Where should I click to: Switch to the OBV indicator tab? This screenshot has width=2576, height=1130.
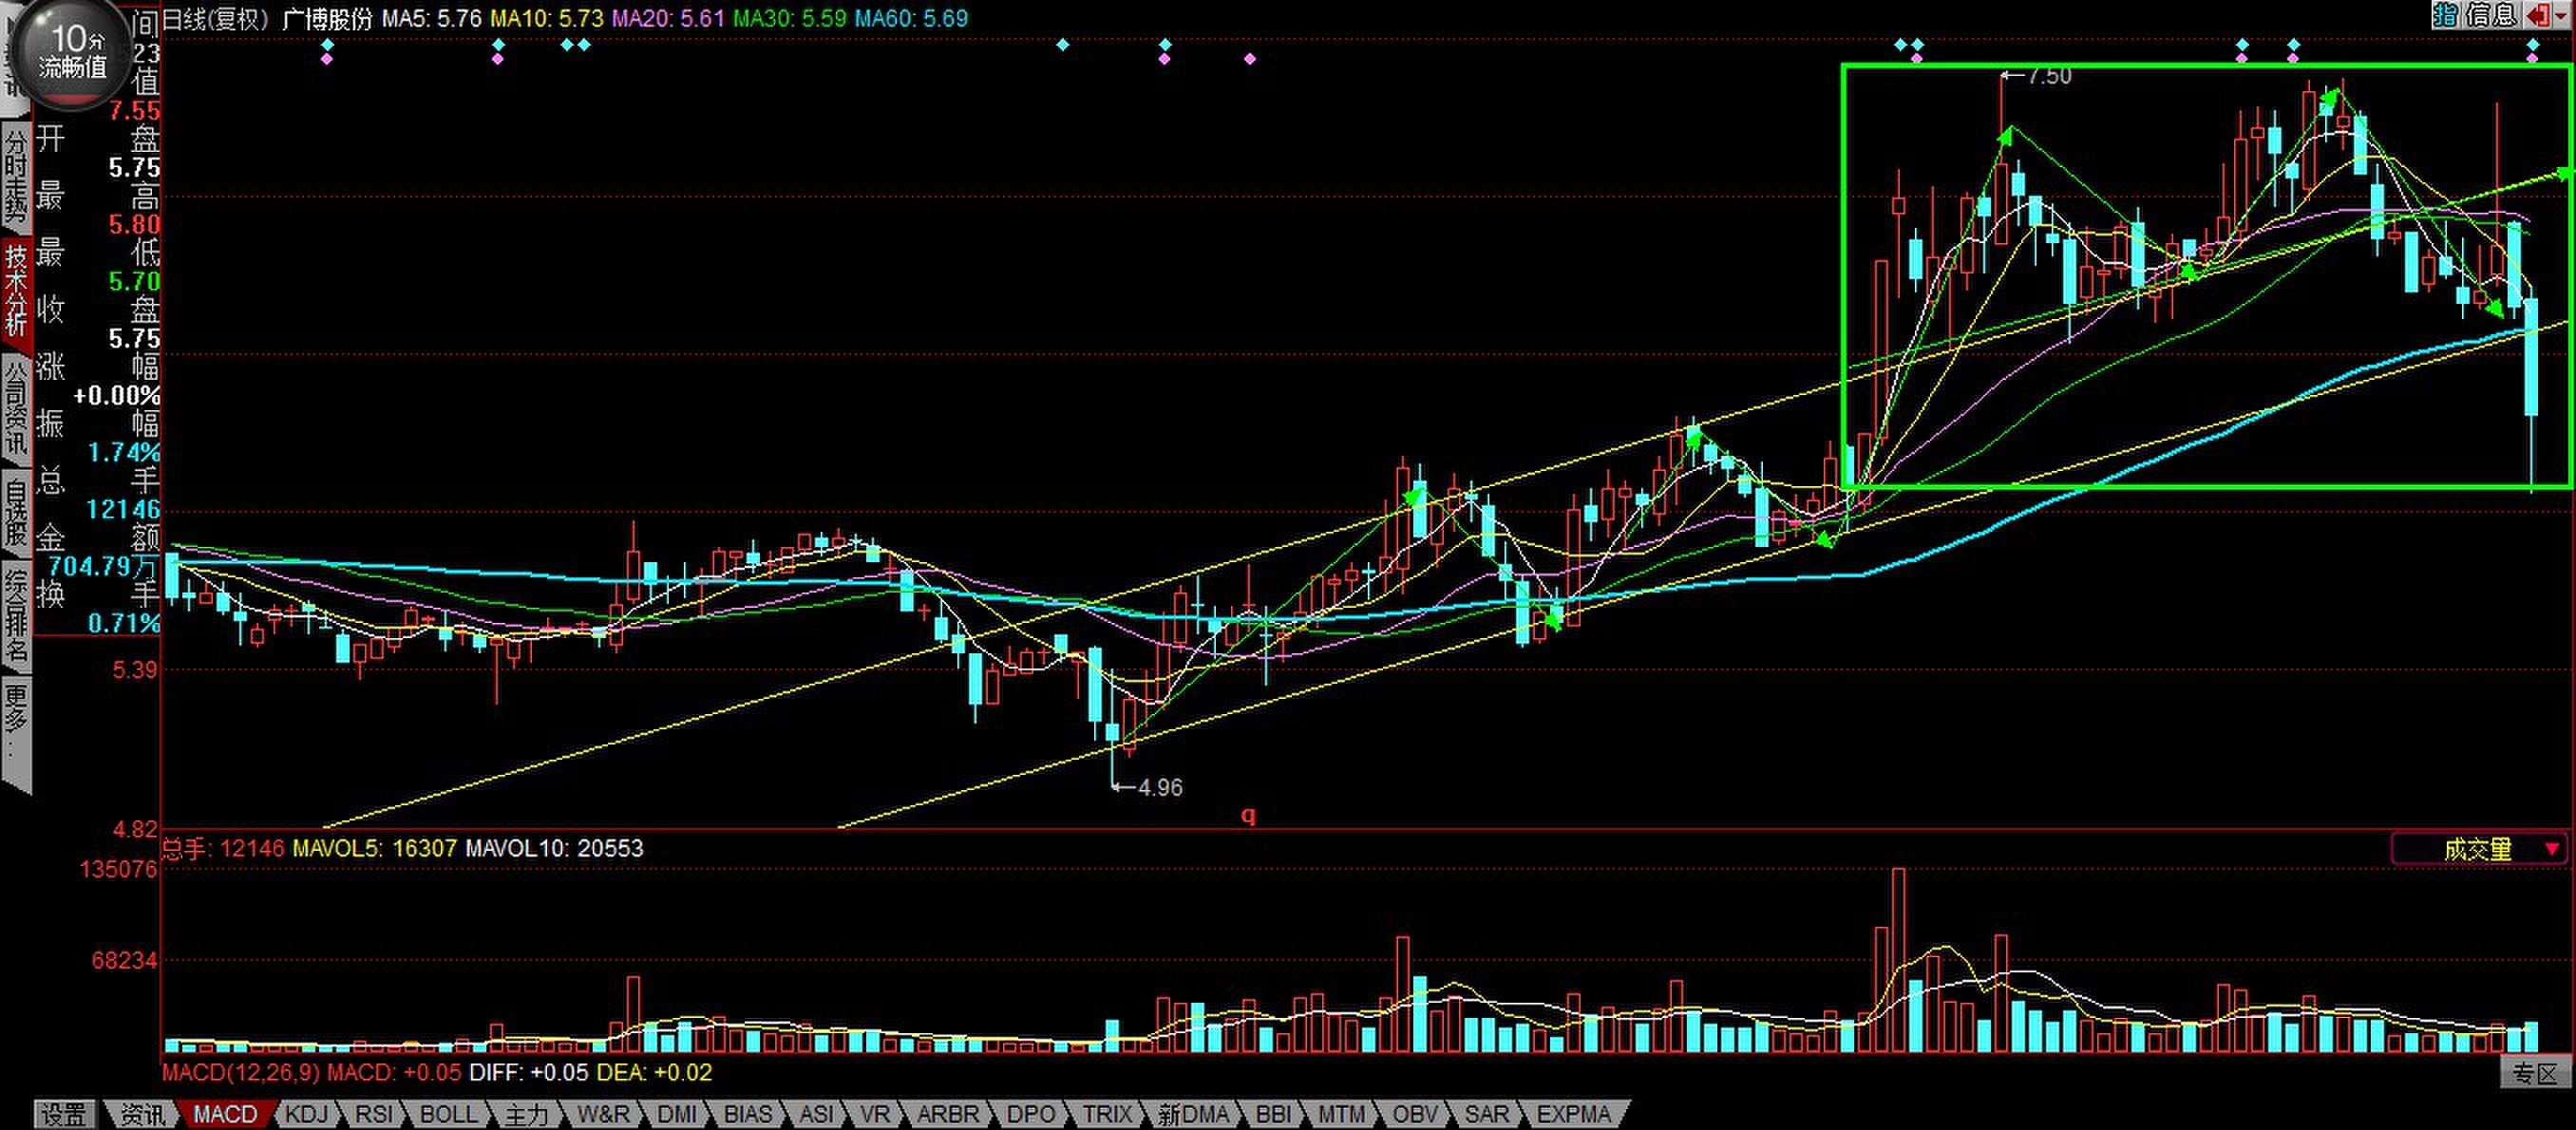[1415, 1114]
